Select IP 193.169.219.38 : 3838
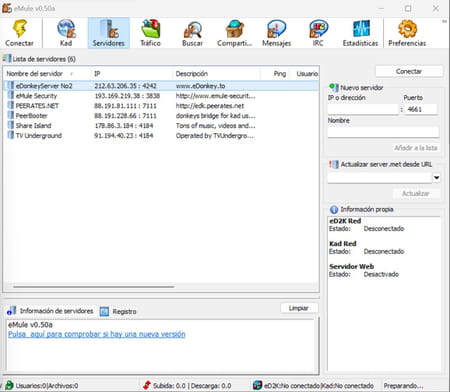 point(127,96)
